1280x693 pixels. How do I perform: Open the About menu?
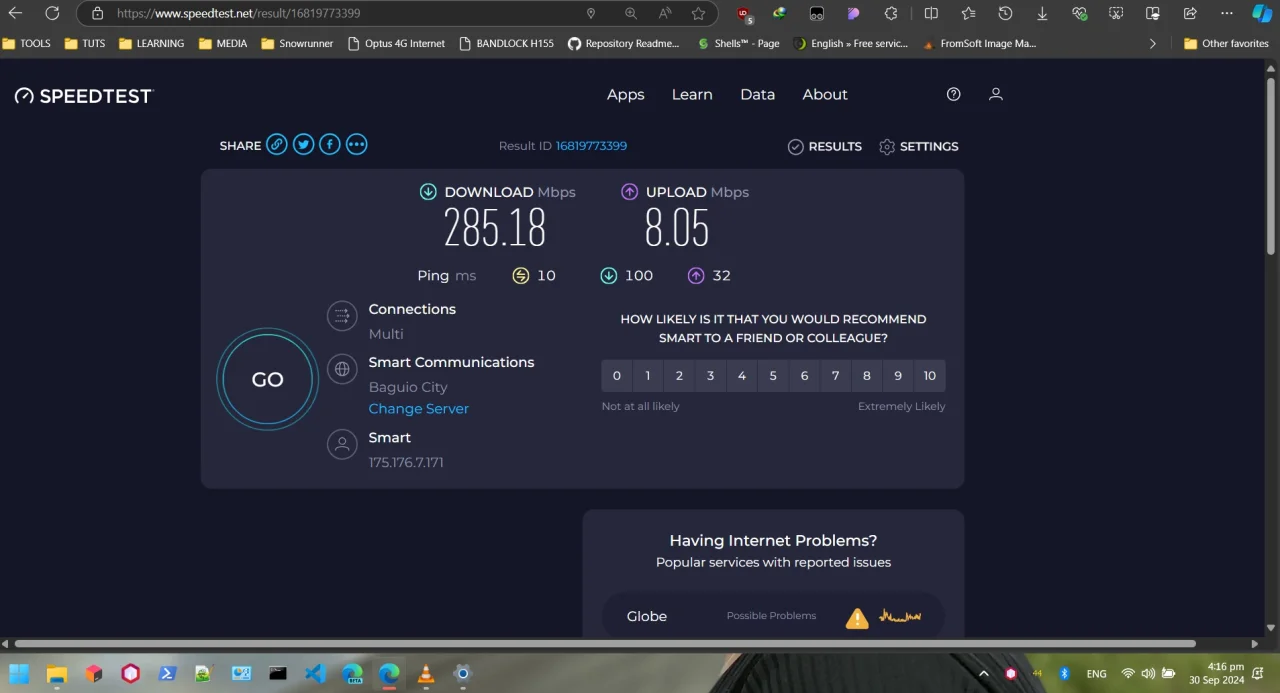point(824,94)
